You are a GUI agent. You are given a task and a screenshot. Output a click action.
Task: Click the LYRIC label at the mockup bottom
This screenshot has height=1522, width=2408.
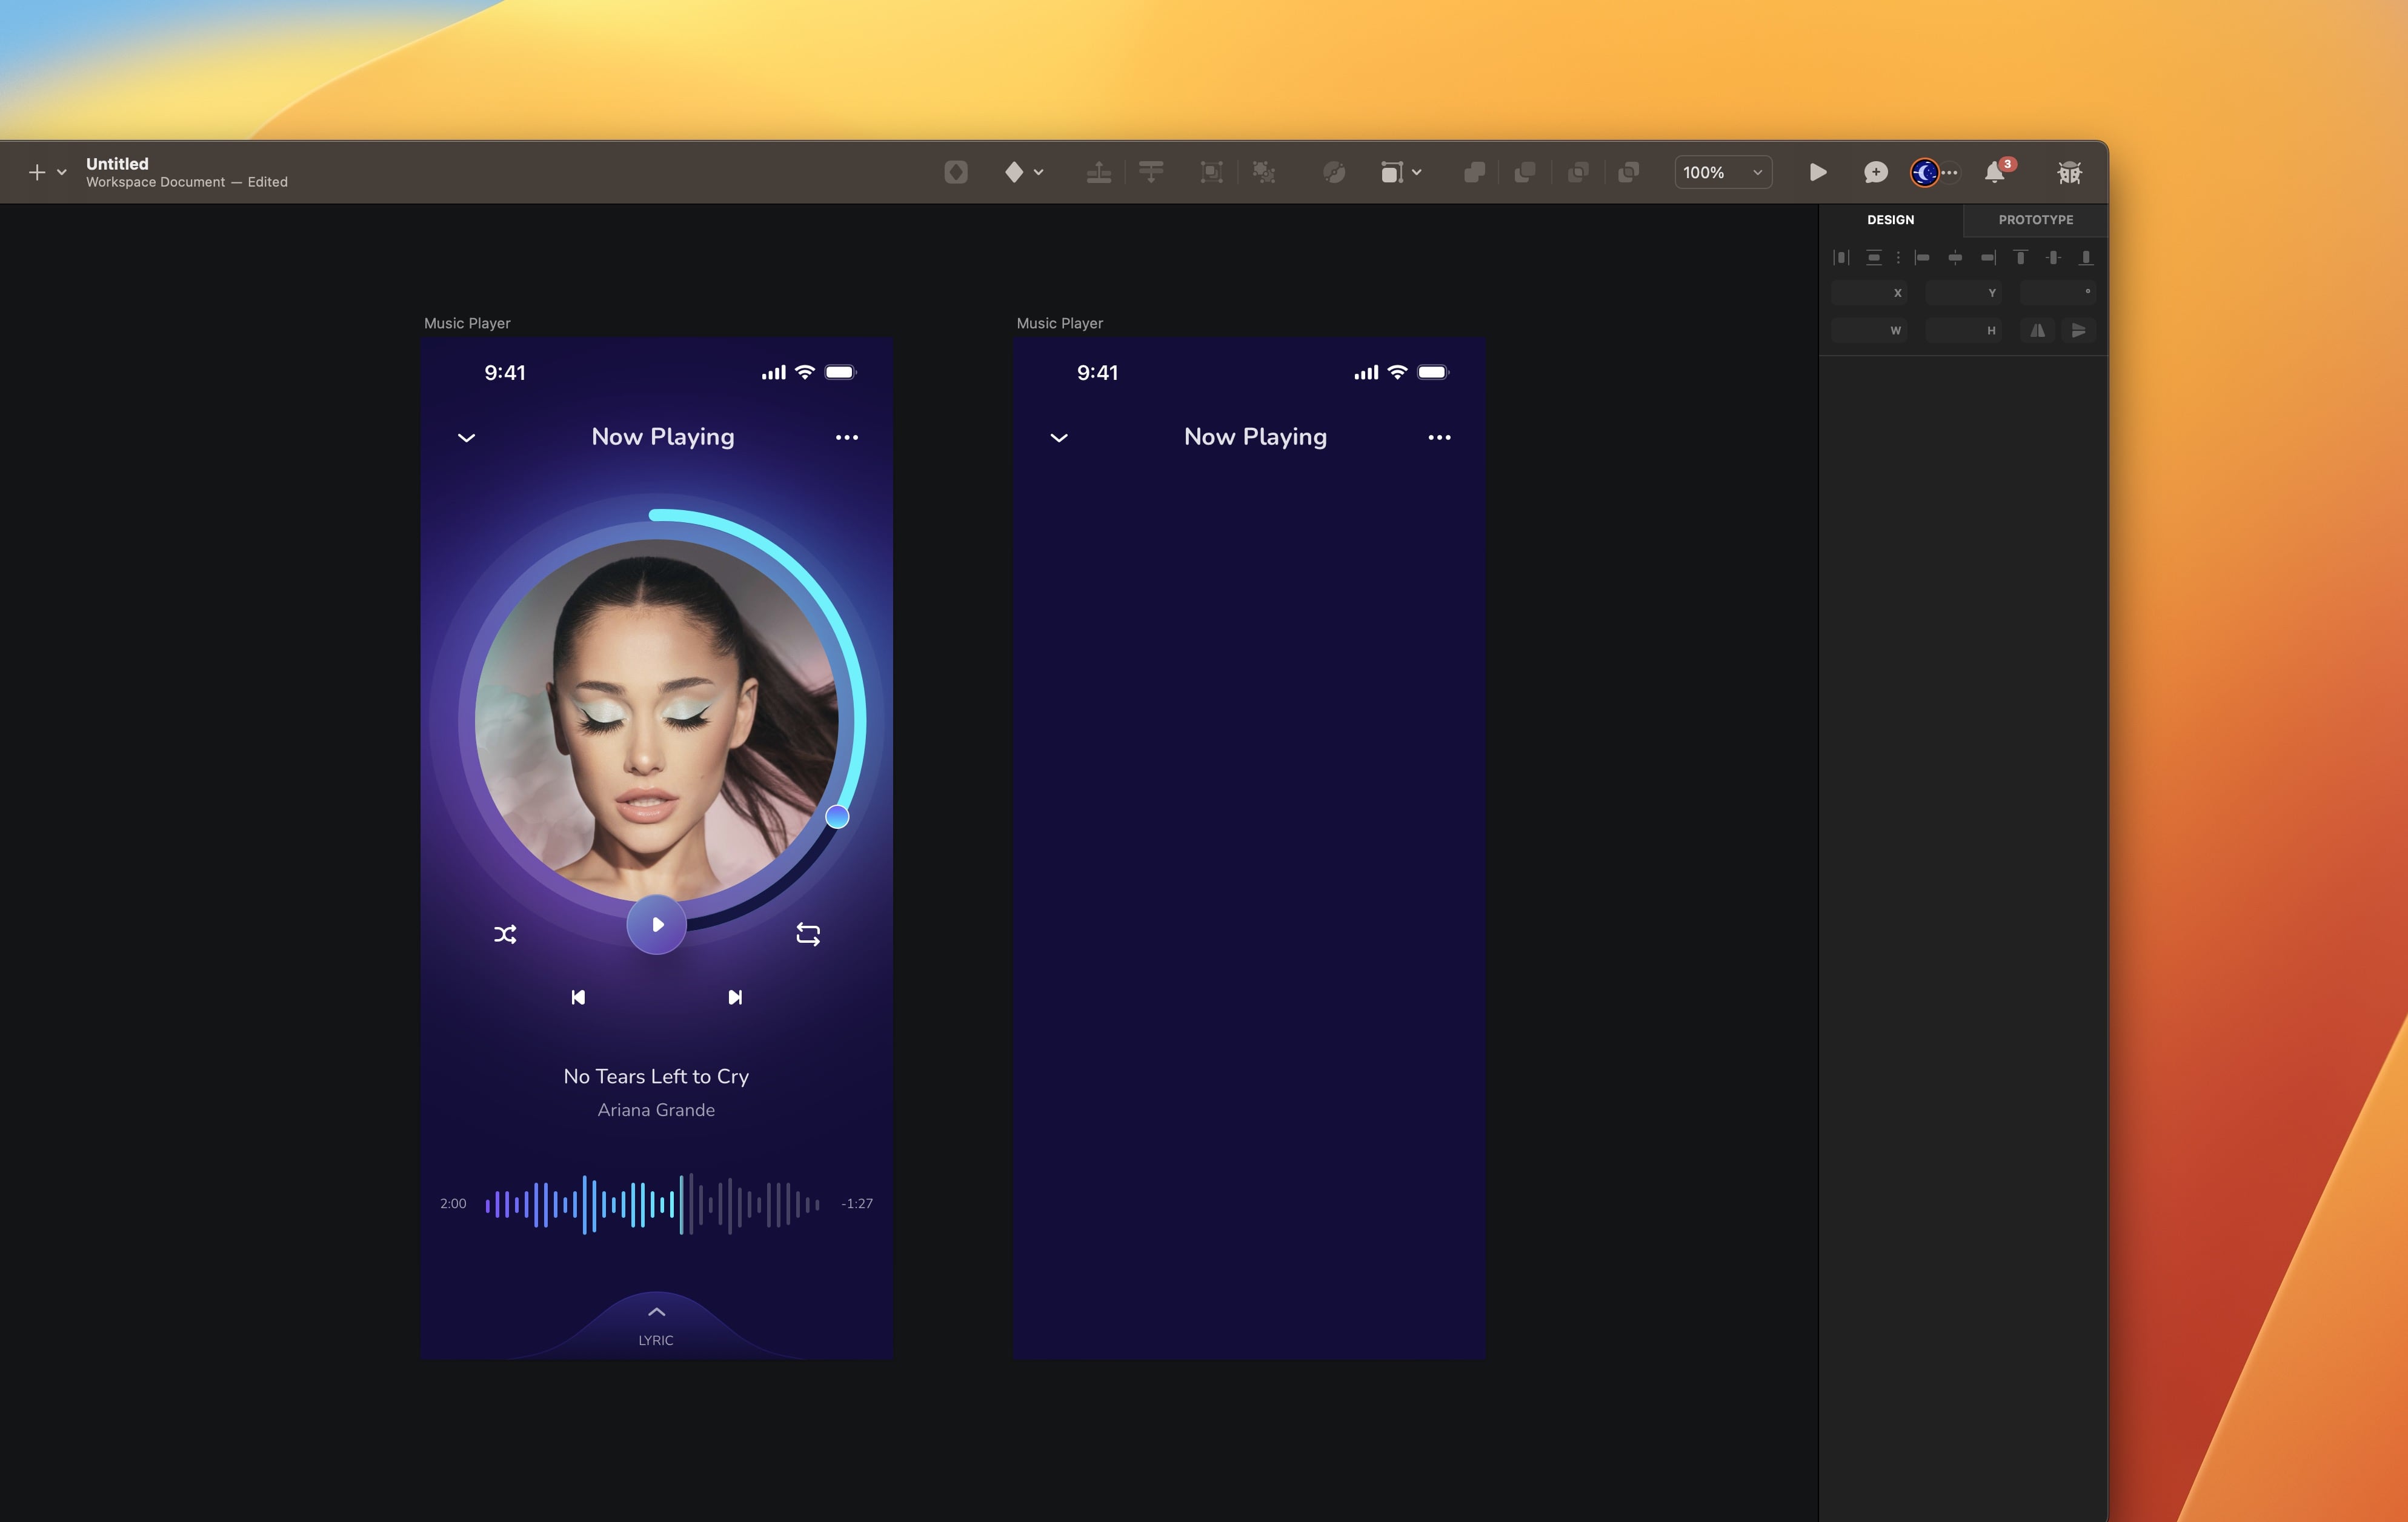point(655,1339)
